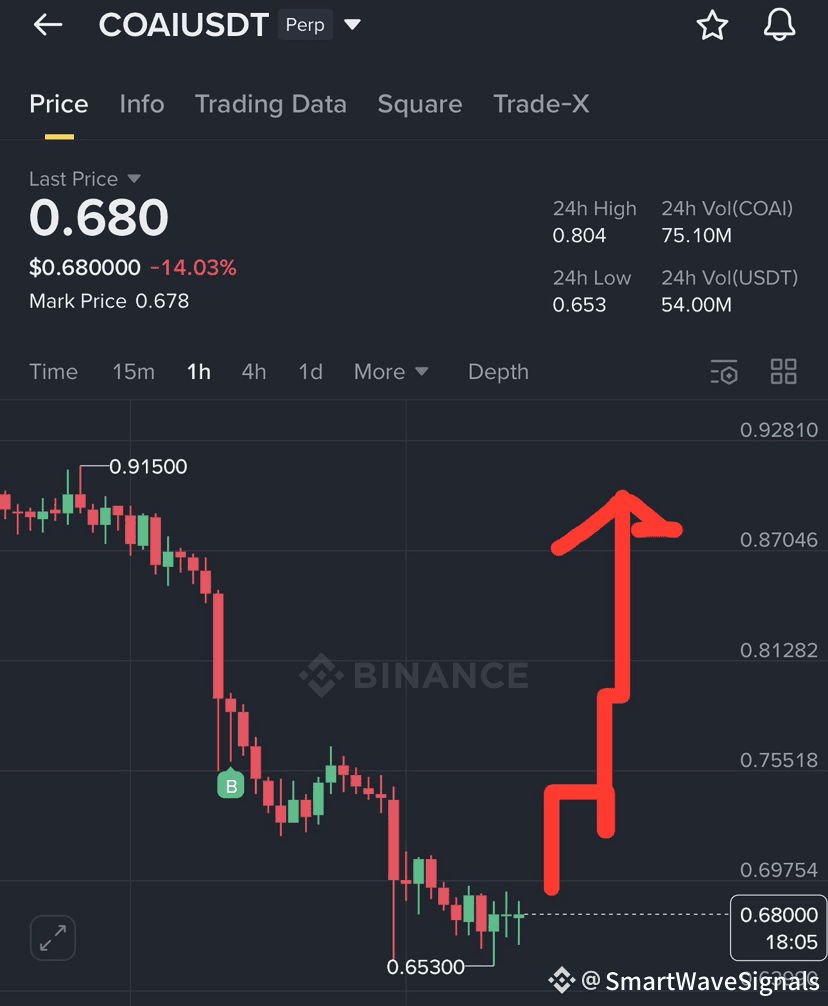828x1006 pixels.
Task: Select the 4h interval
Action: pos(254,371)
